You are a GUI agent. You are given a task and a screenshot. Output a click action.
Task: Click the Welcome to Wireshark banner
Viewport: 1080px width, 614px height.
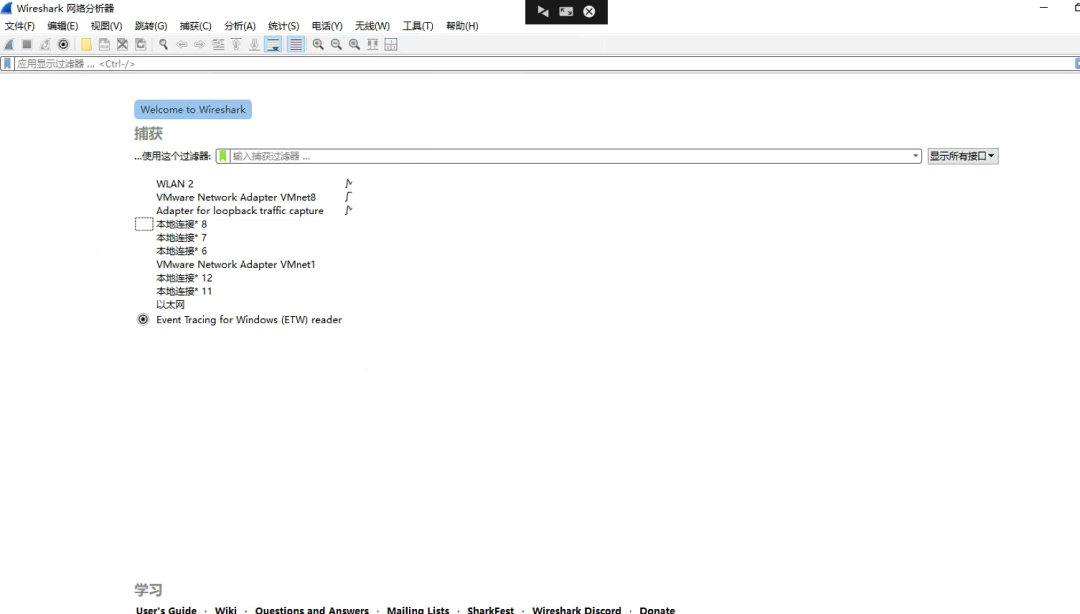click(x=193, y=109)
